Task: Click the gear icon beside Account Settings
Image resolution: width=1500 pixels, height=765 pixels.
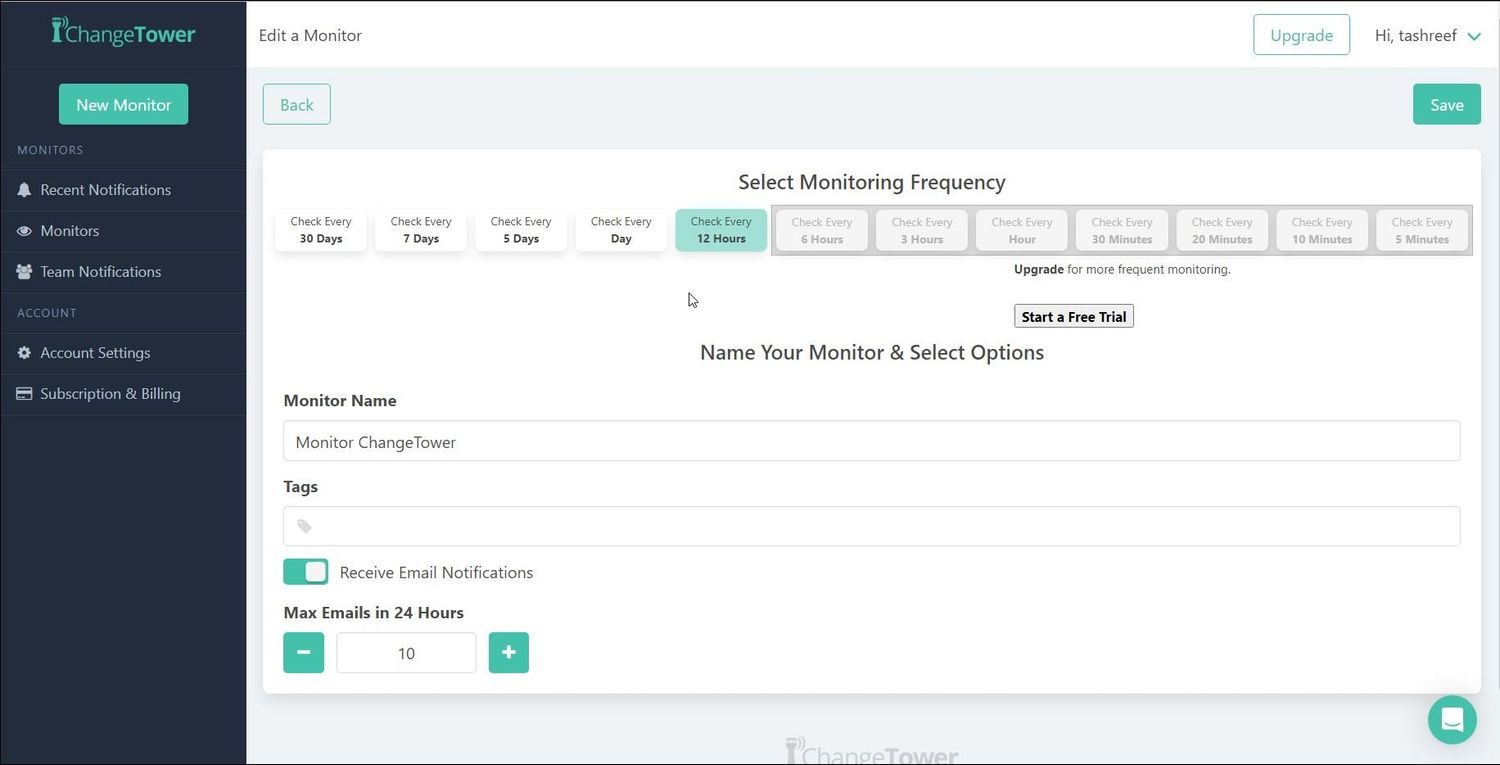Action: pos(24,353)
